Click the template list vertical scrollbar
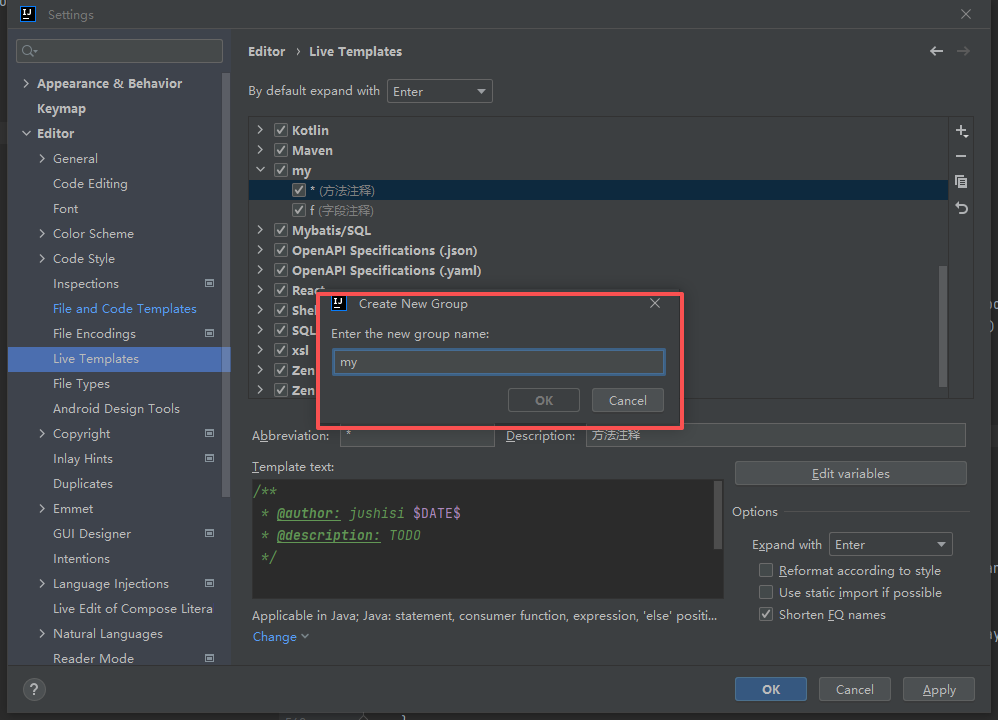The image size is (998, 720). pyautogui.click(x=943, y=326)
